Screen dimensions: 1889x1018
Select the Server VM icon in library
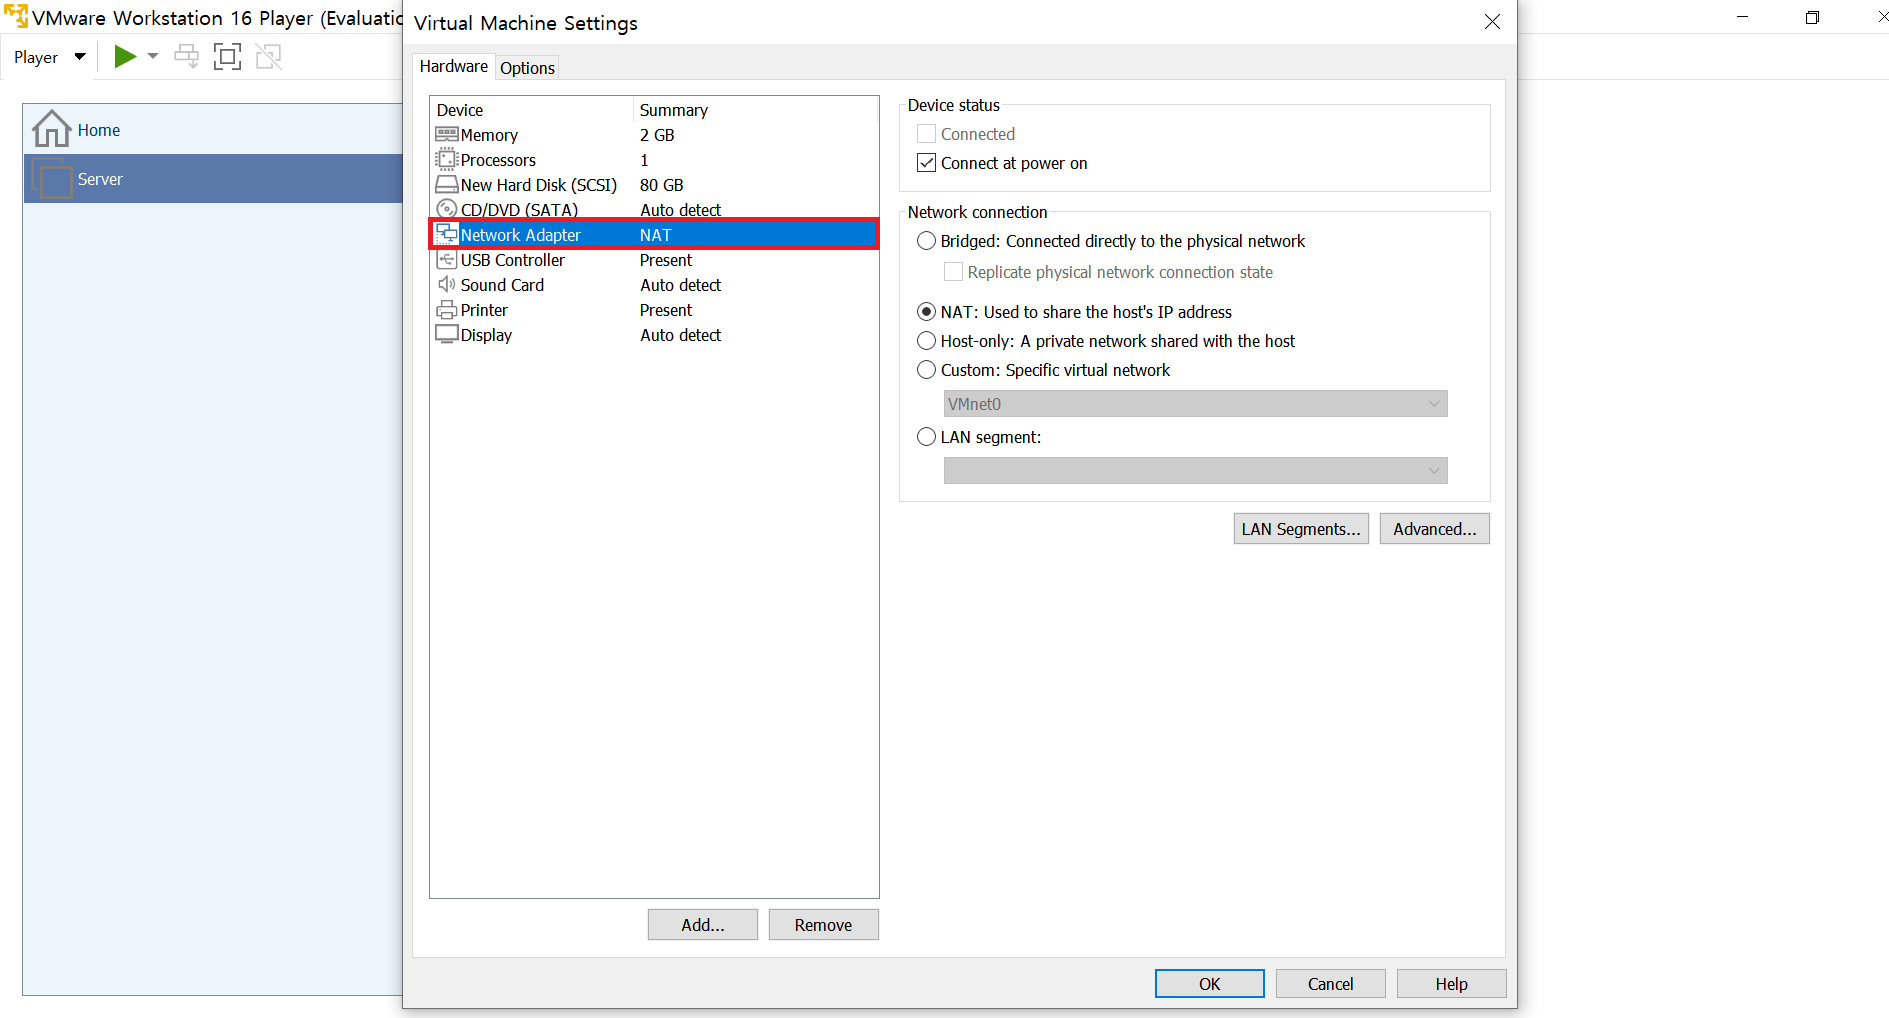(x=51, y=178)
